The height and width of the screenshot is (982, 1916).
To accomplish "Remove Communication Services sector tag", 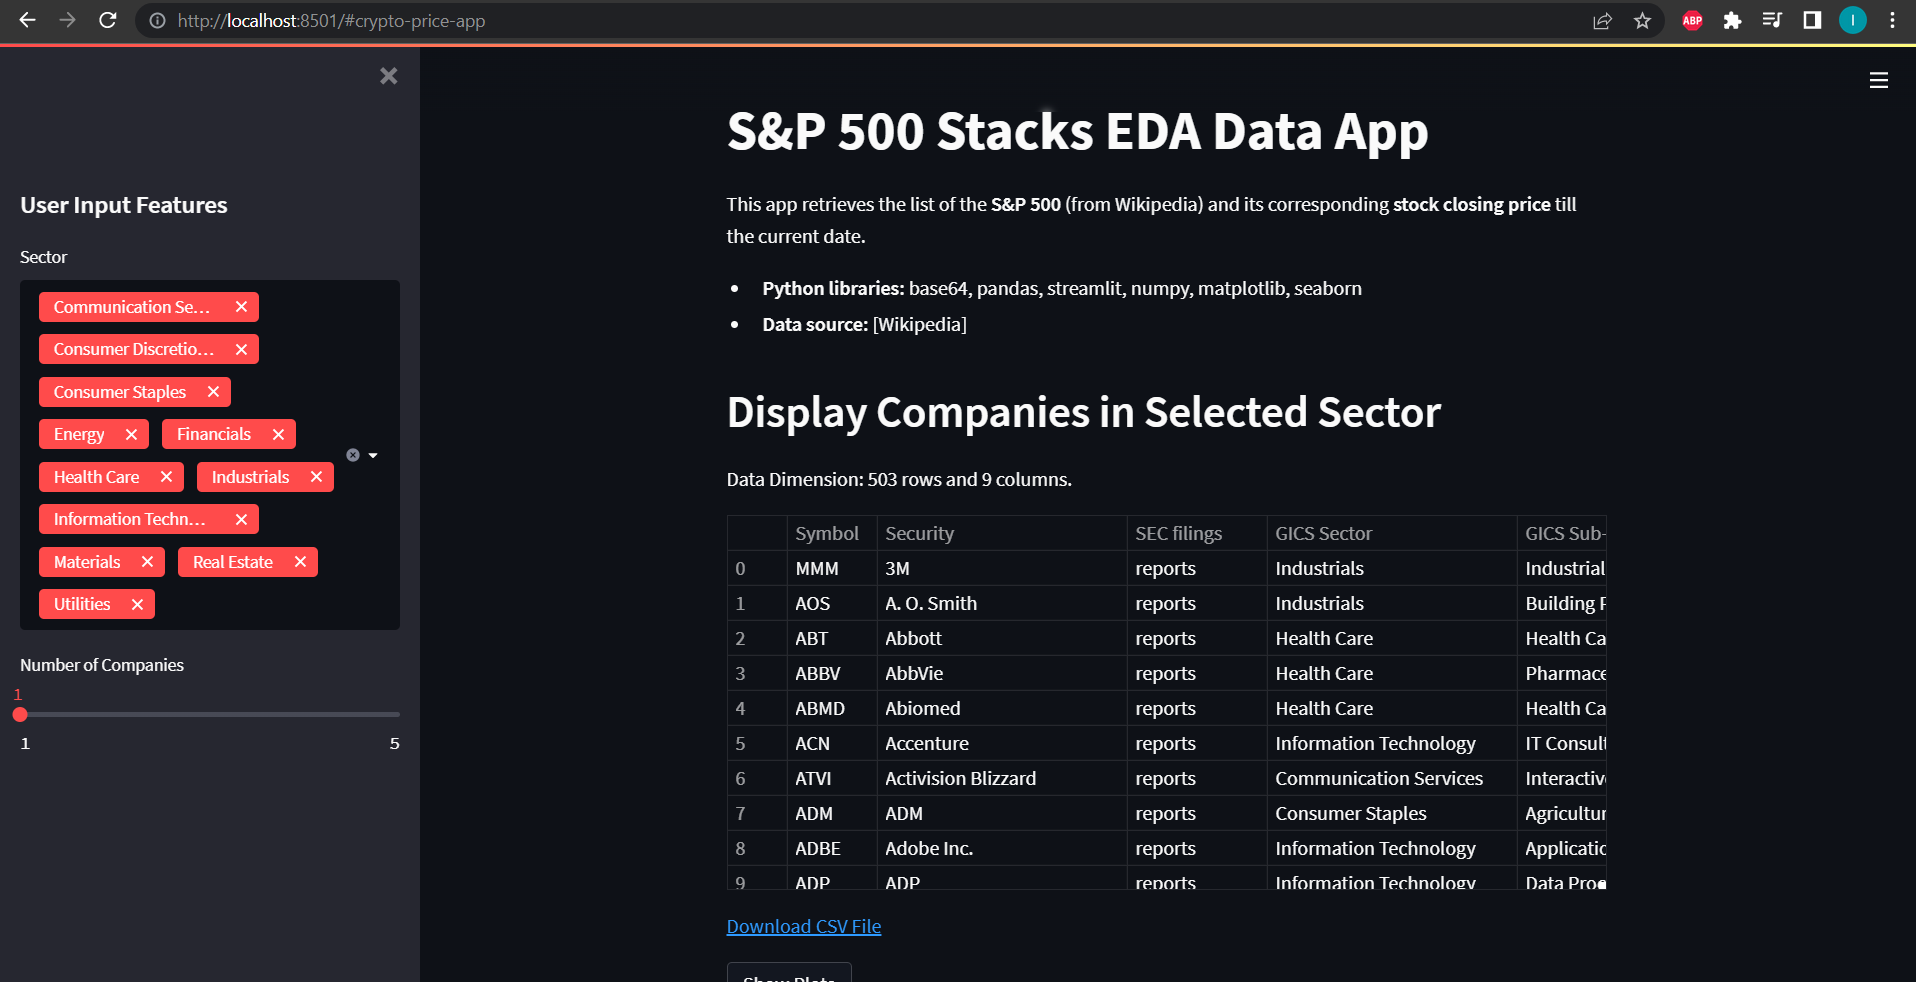I will [x=241, y=307].
